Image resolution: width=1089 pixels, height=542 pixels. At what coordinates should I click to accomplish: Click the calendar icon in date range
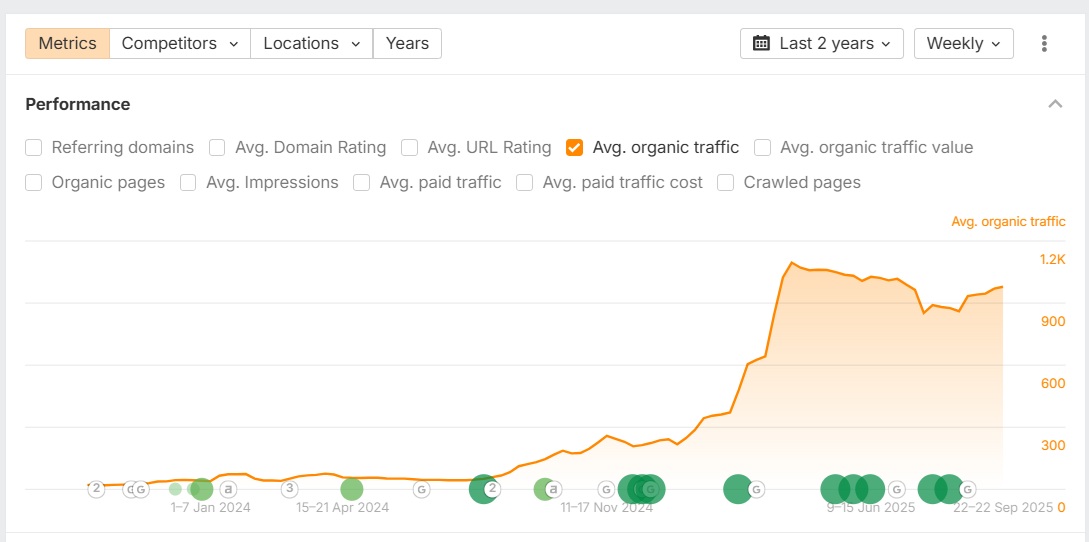761,44
